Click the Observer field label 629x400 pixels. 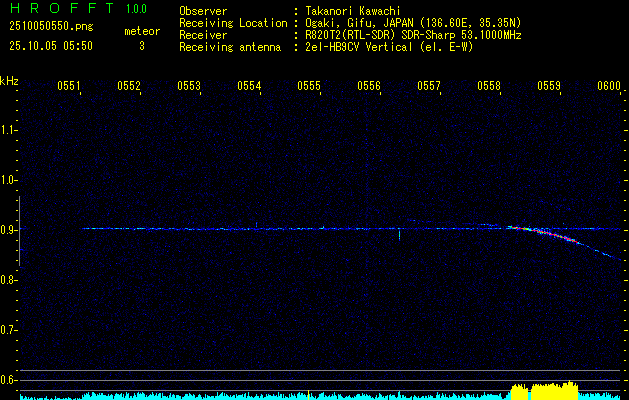pos(203,11)
